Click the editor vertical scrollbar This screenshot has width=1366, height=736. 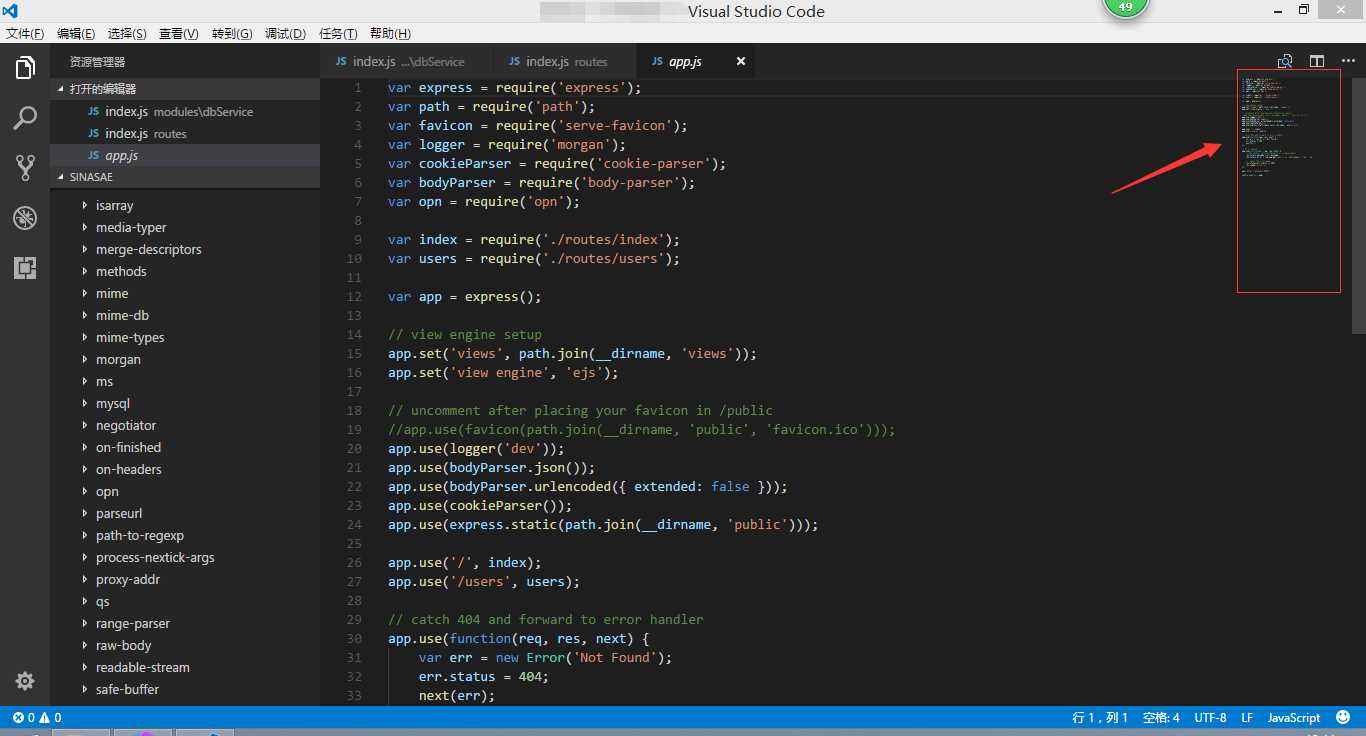click(1358, 206)
